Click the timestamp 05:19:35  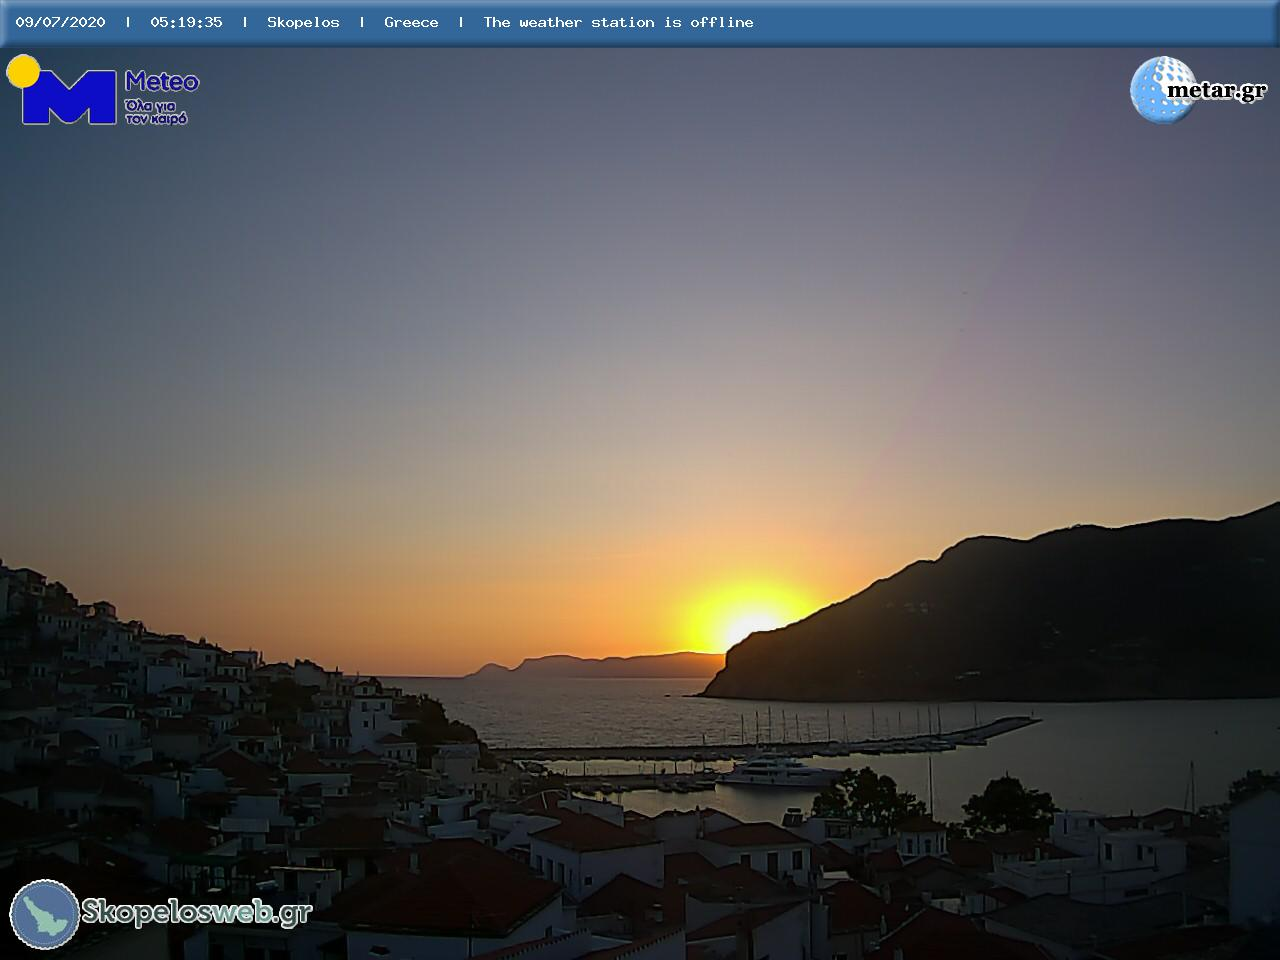(x=186, y=22)
